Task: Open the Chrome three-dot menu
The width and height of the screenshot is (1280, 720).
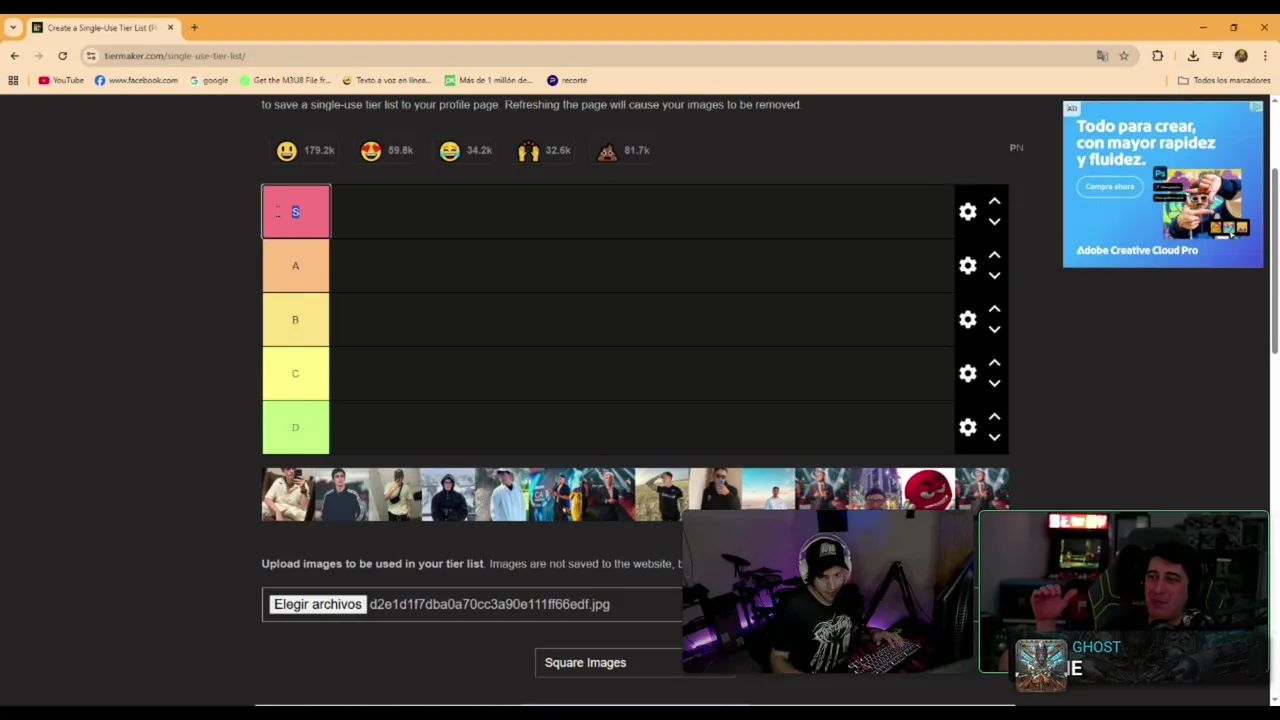Action: point(1265,56)
